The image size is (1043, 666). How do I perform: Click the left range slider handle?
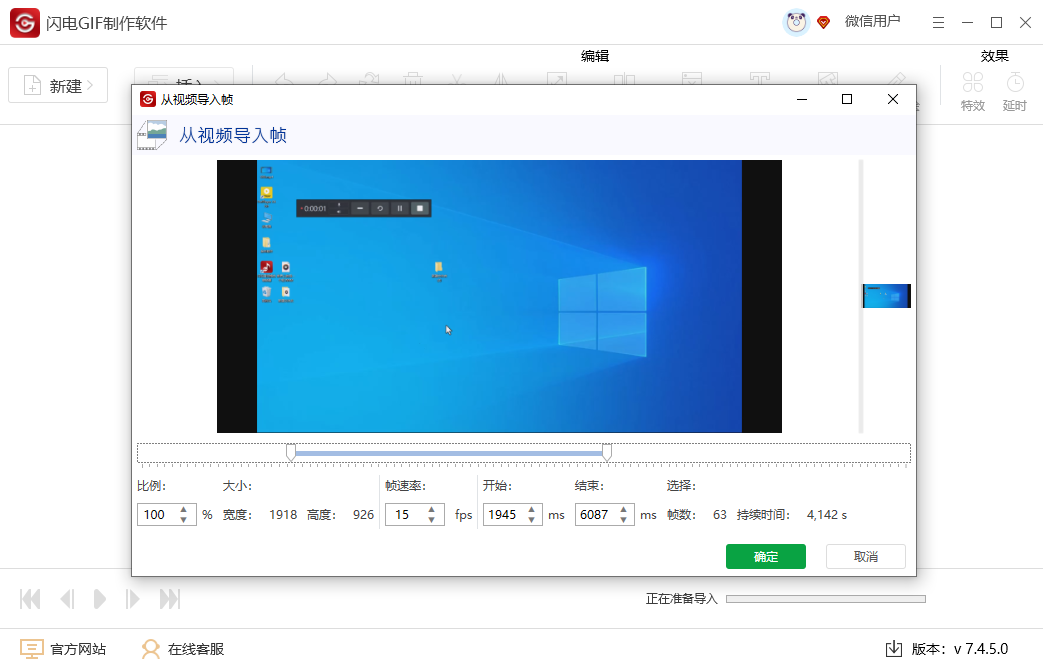291,453
